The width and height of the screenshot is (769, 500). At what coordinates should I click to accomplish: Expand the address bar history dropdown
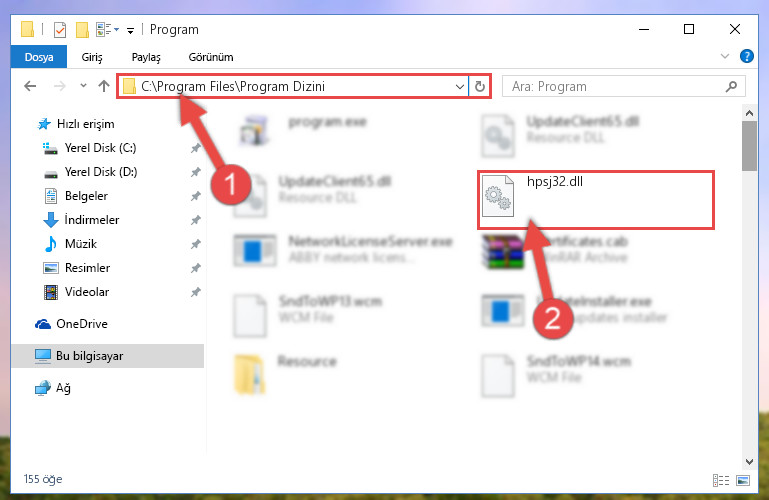click(x=460, y=87)
